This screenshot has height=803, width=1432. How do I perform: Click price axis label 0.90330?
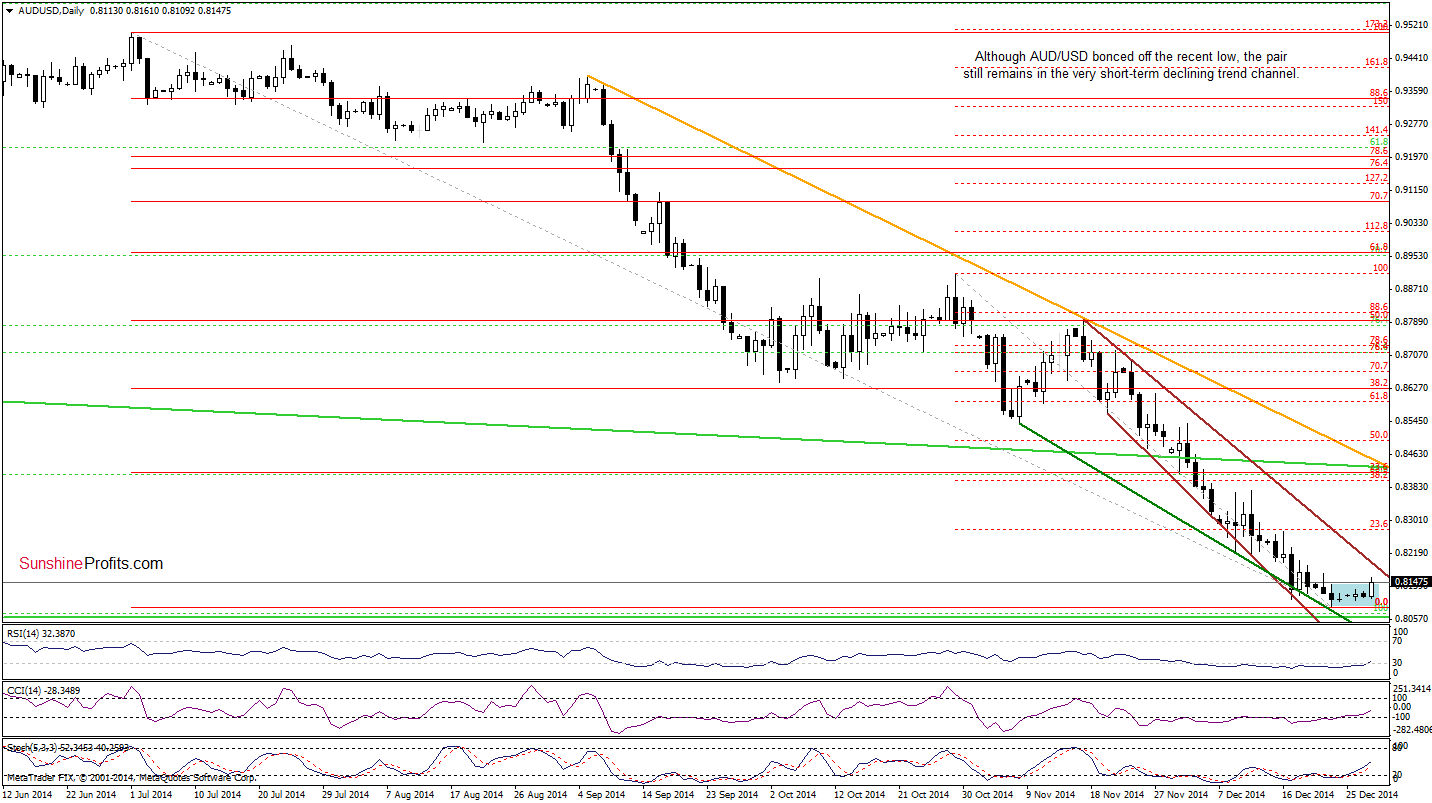coord(1411,222)
